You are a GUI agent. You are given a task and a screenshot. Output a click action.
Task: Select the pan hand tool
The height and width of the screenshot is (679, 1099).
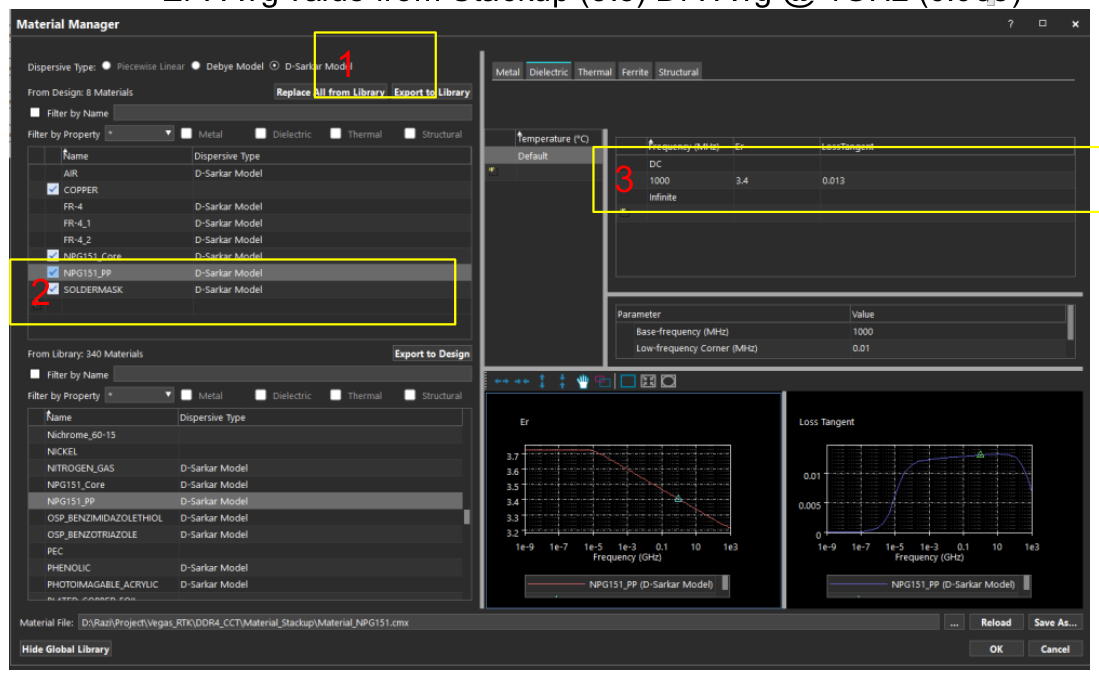pos(582,381)
